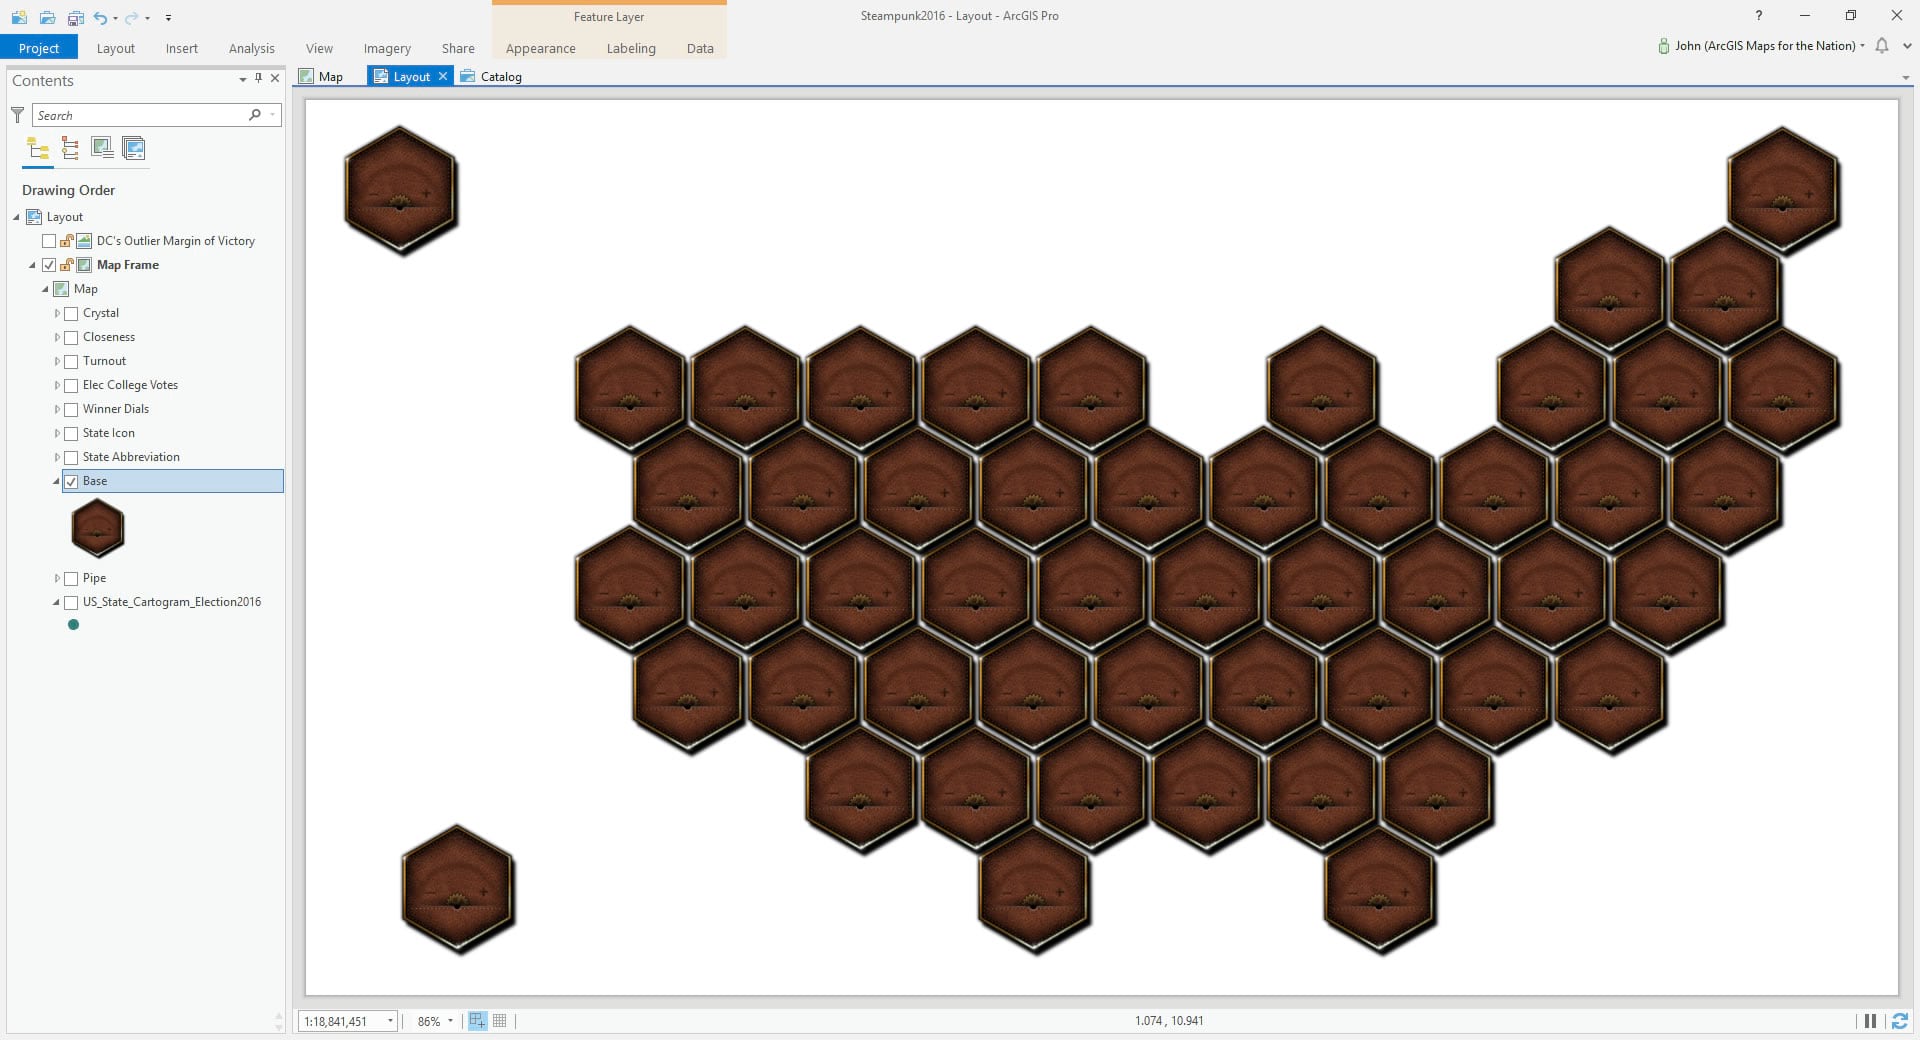Pause drawing with the pause icon
This screenshot has width=1920, height=1040.
[1870, 1021]
